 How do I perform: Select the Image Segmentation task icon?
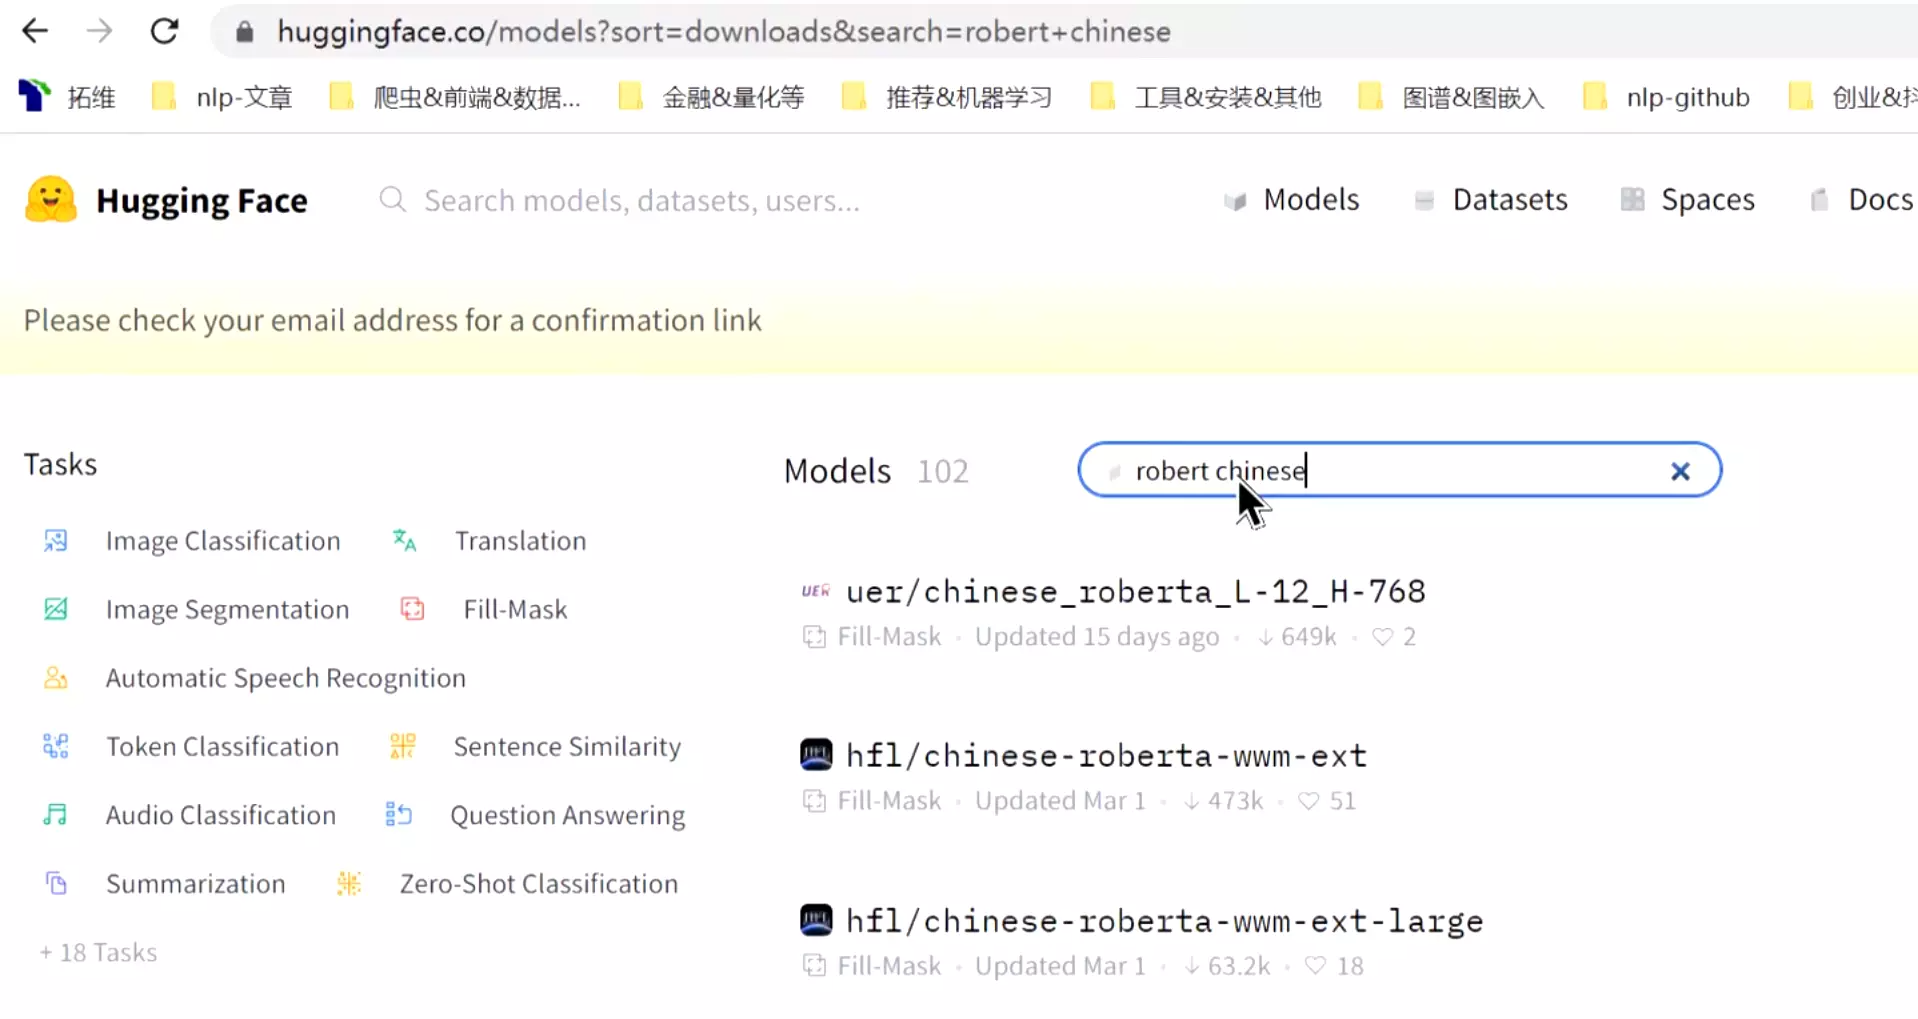pyautogui.click(x=56, y=609)
